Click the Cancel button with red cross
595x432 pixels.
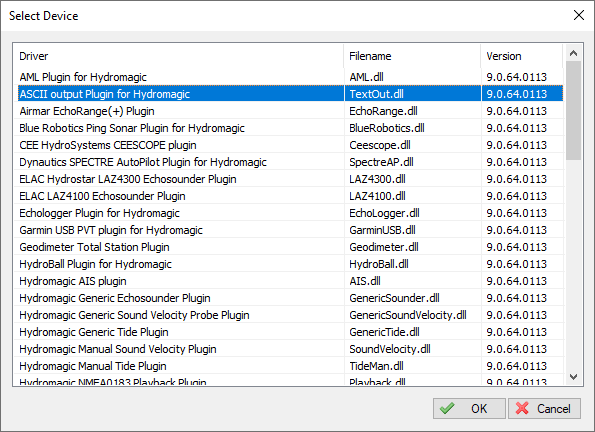pyautogui.click(x=544, y=408)
